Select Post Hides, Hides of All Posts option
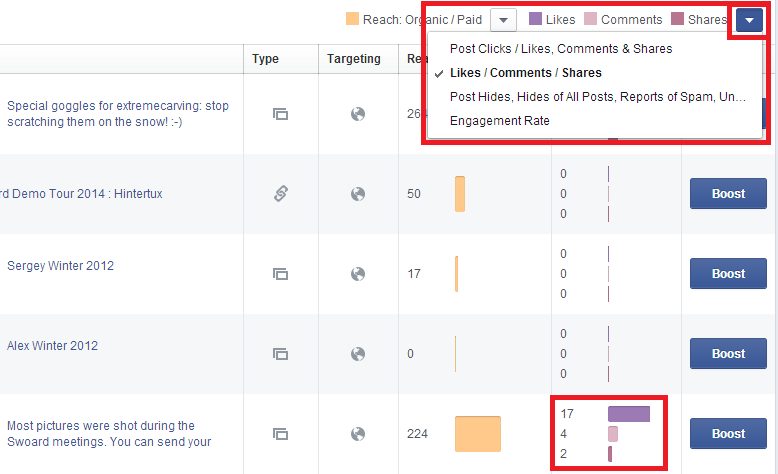 (x=599, y=96)
